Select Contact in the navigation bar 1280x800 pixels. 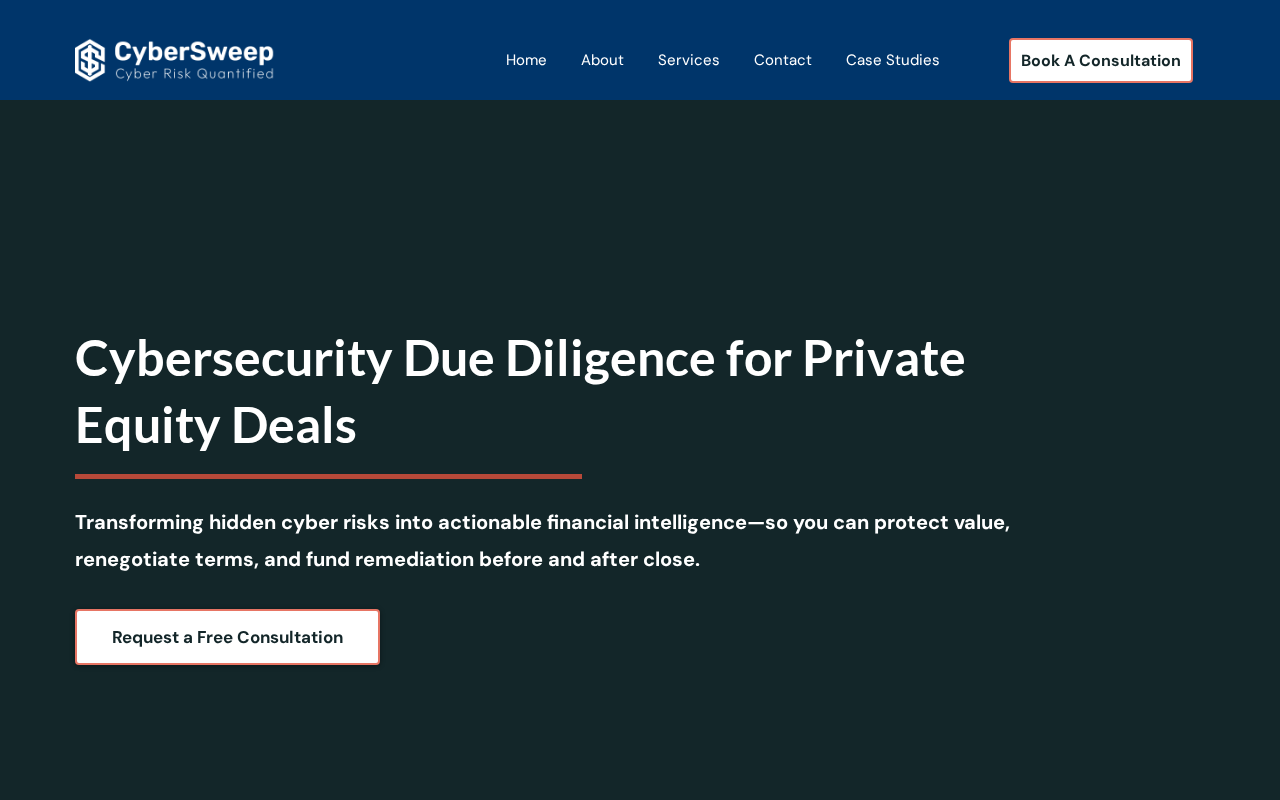click(783, 60)
